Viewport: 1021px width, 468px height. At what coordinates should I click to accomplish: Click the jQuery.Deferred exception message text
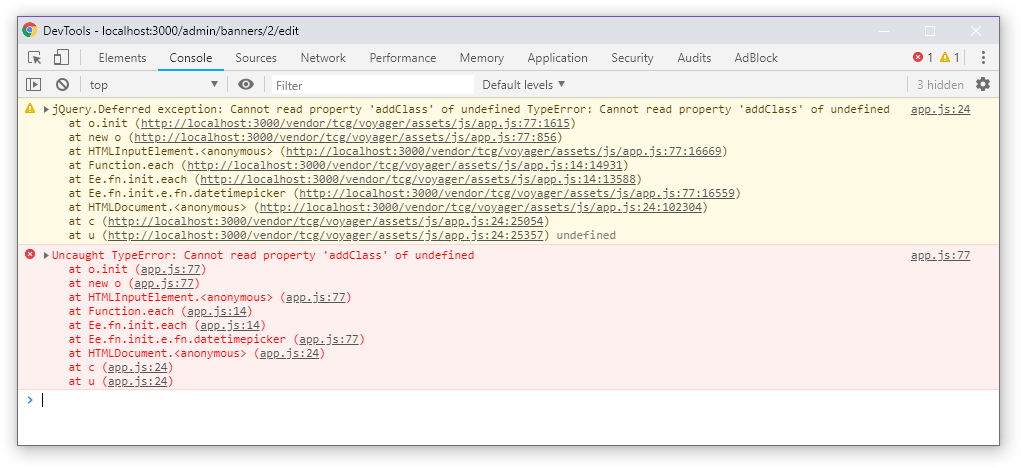tap(471, 109)
